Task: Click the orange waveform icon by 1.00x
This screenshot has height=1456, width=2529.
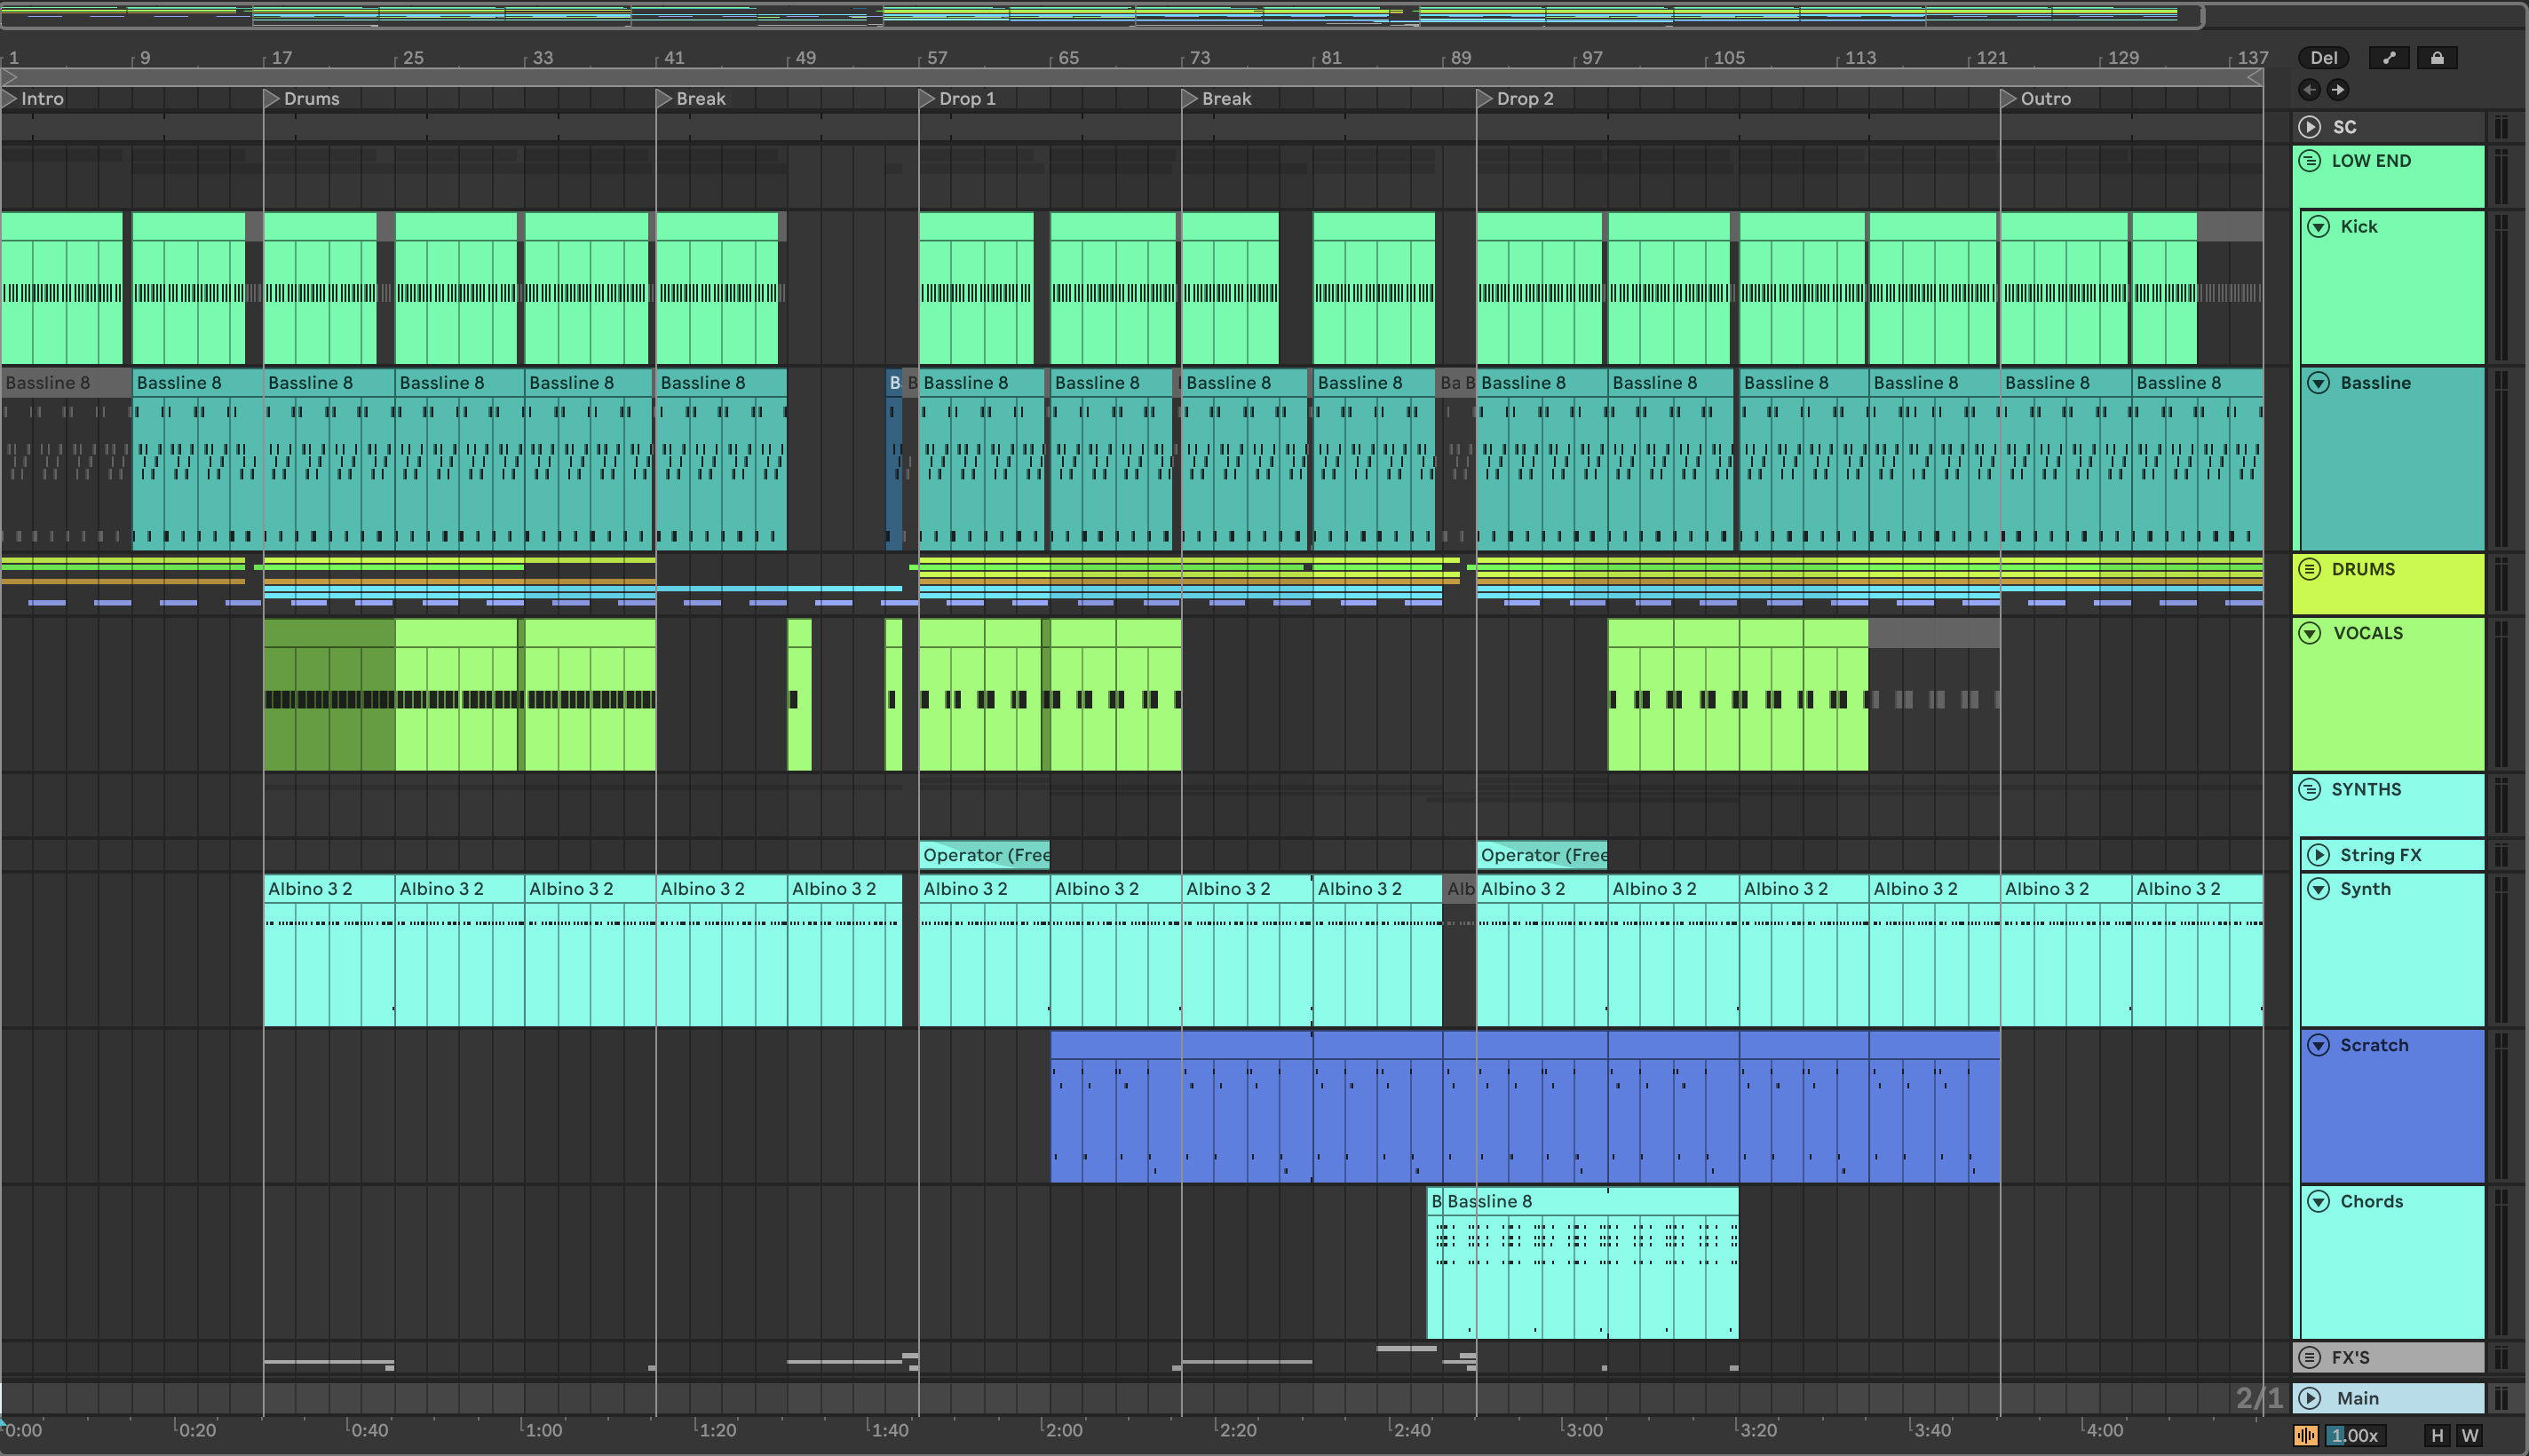Action: pos(2305,1435)
